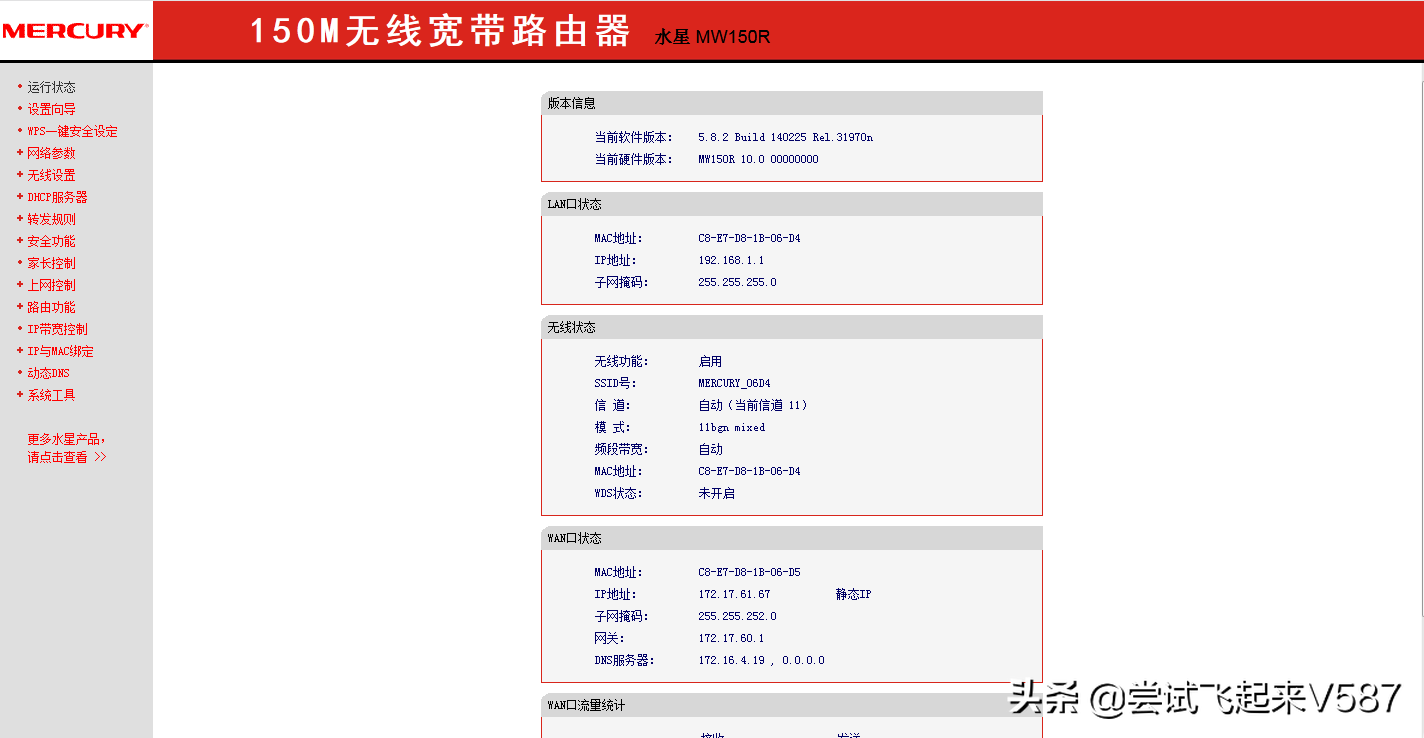Expand the IP与MAC绑定 menu
Image resolution: width=1424 pixels, height=738 pixels.
point(60,351)
